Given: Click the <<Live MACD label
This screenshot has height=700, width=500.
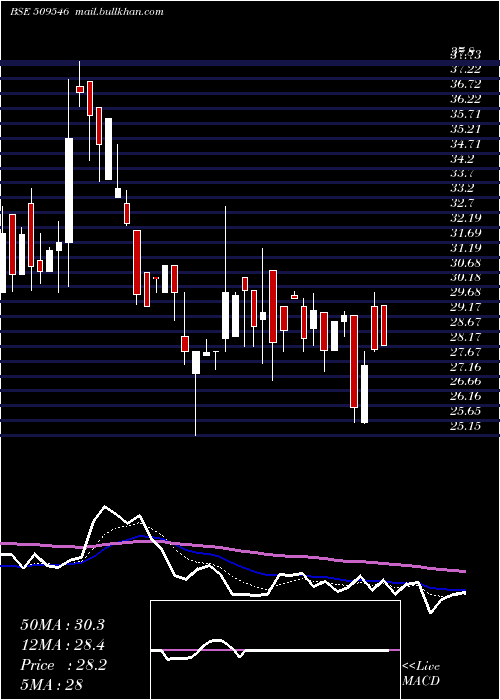Looking at the screenshot, I should [x=421, y=674].
